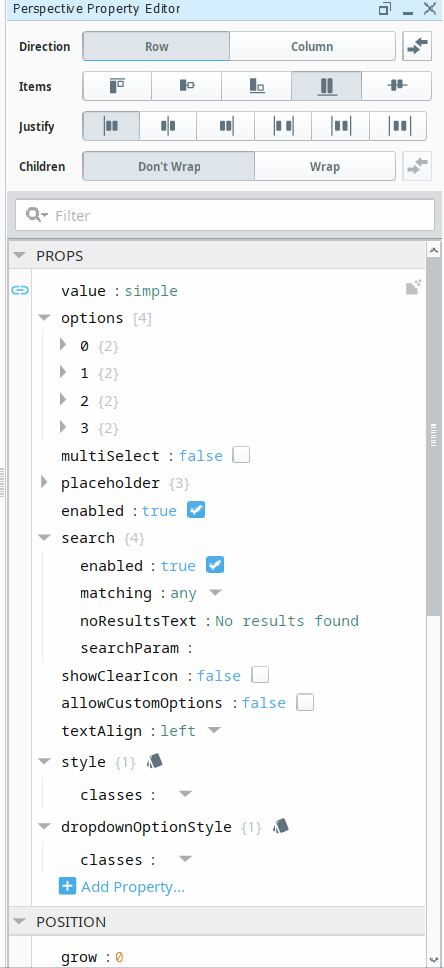
Task: Select the align items to start icon
Action: click(x=117, y=86)
